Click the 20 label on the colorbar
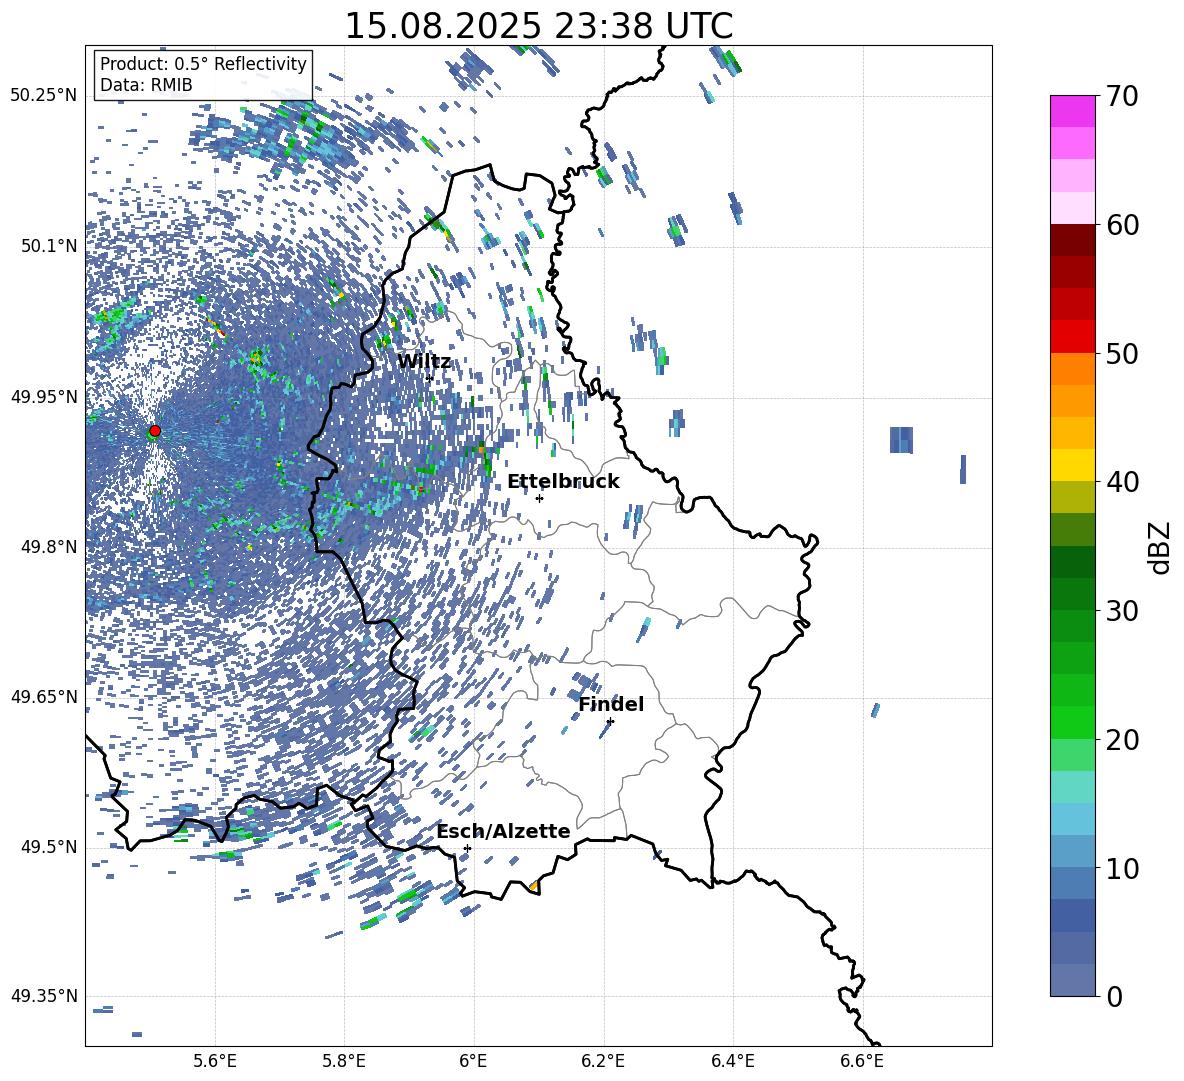The height and width of the screenshot is (1081, 1184). click(1121, 739)
